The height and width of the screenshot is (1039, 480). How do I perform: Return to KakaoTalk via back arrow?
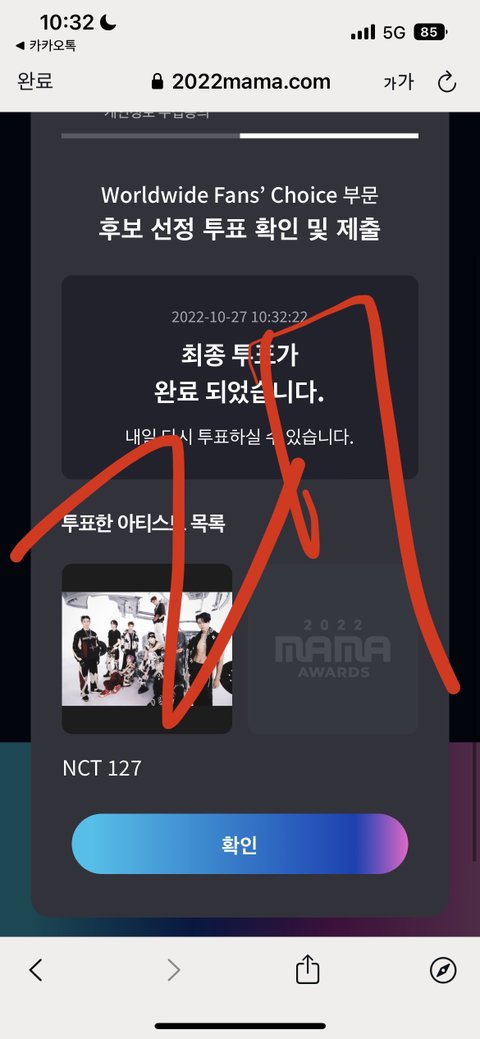[46, 46]
